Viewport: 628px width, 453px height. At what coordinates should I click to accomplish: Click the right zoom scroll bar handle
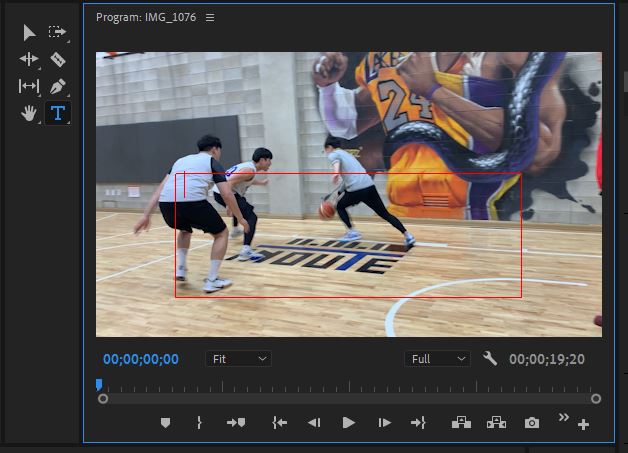(x=596, y=399)
